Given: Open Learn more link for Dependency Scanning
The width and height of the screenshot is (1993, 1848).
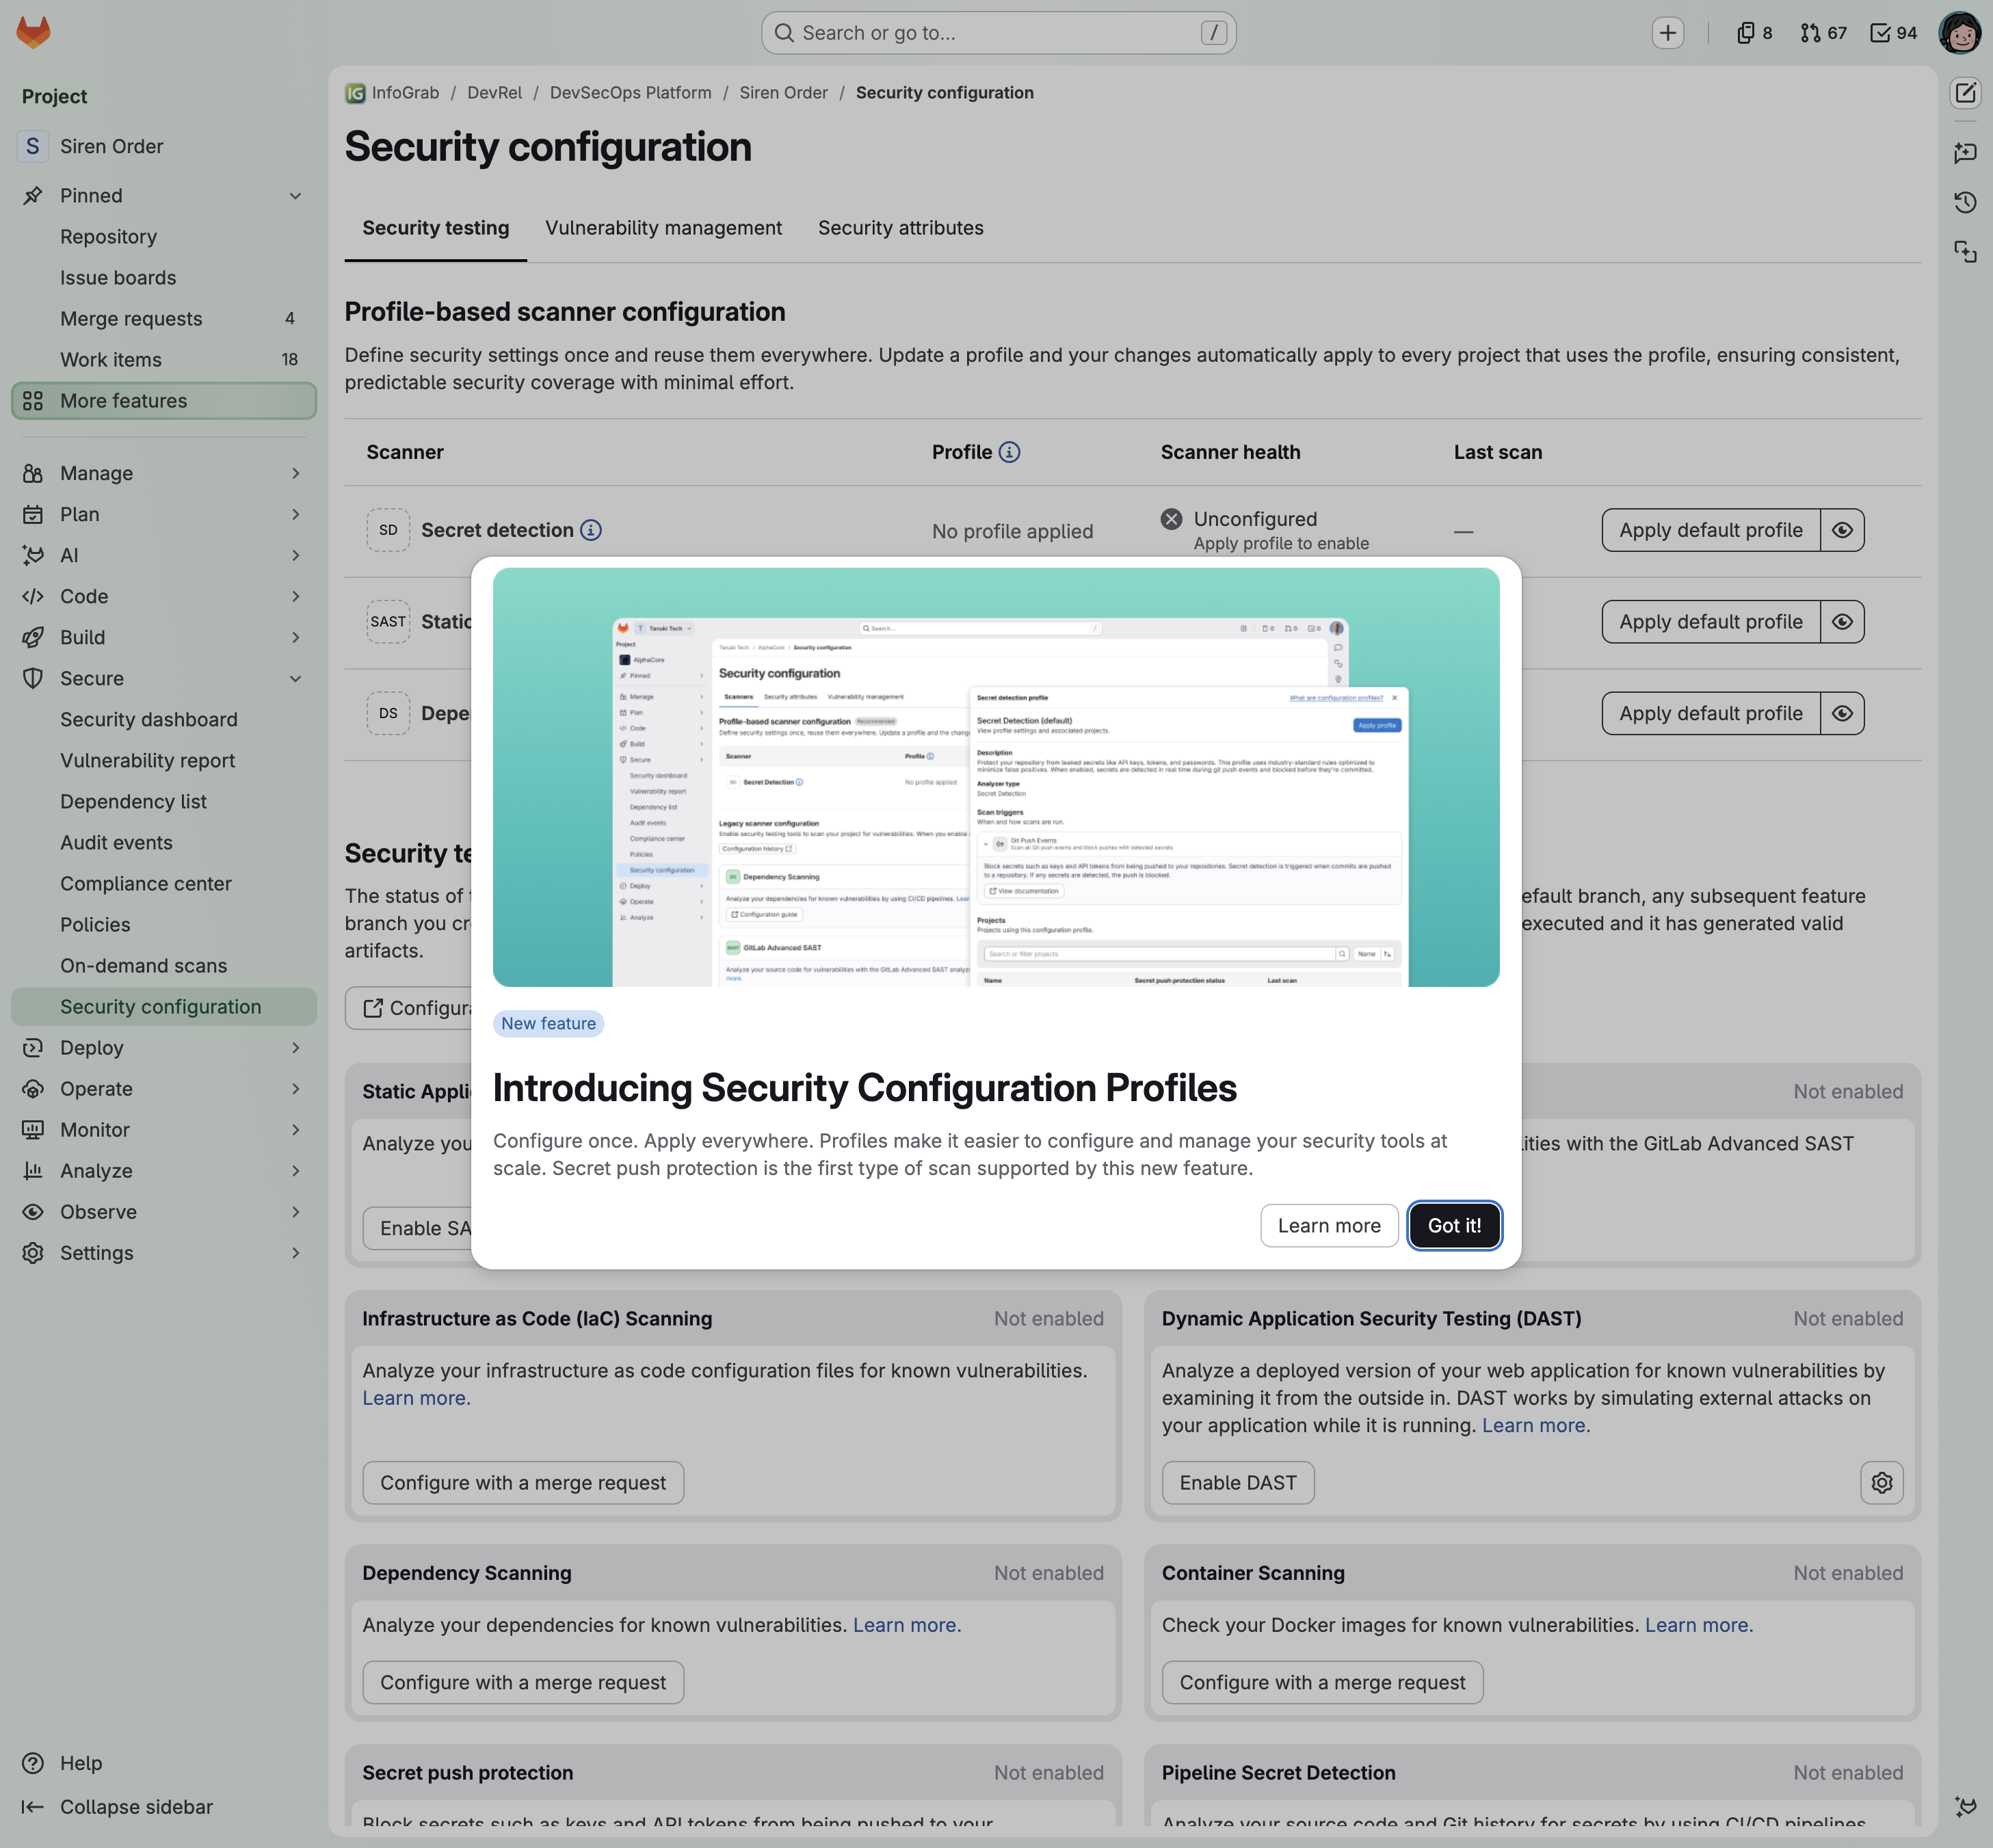Looking at the screenshot, I should [907, 1625].
